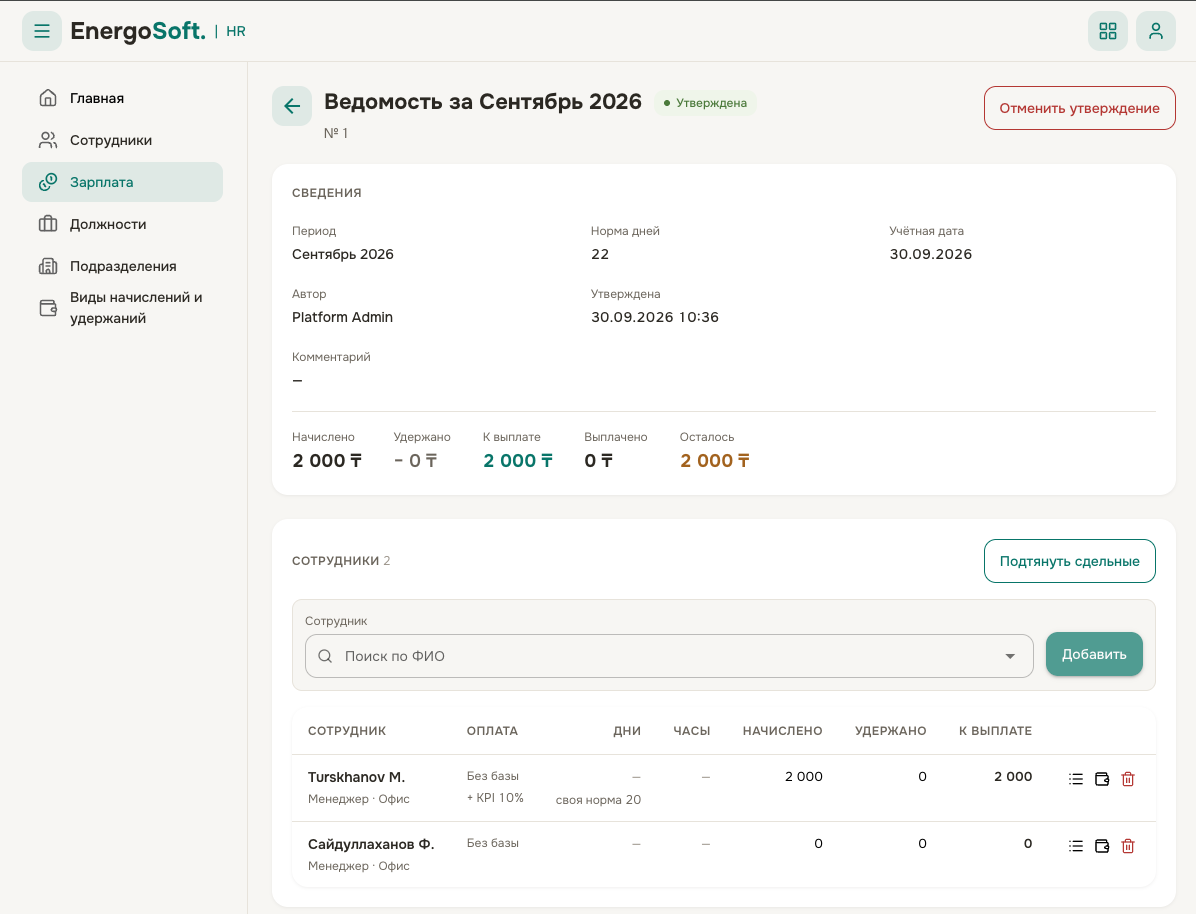Click the Осталось amount 2 000 ₸
The image size is (1196, 914).
tap(715, 461)
